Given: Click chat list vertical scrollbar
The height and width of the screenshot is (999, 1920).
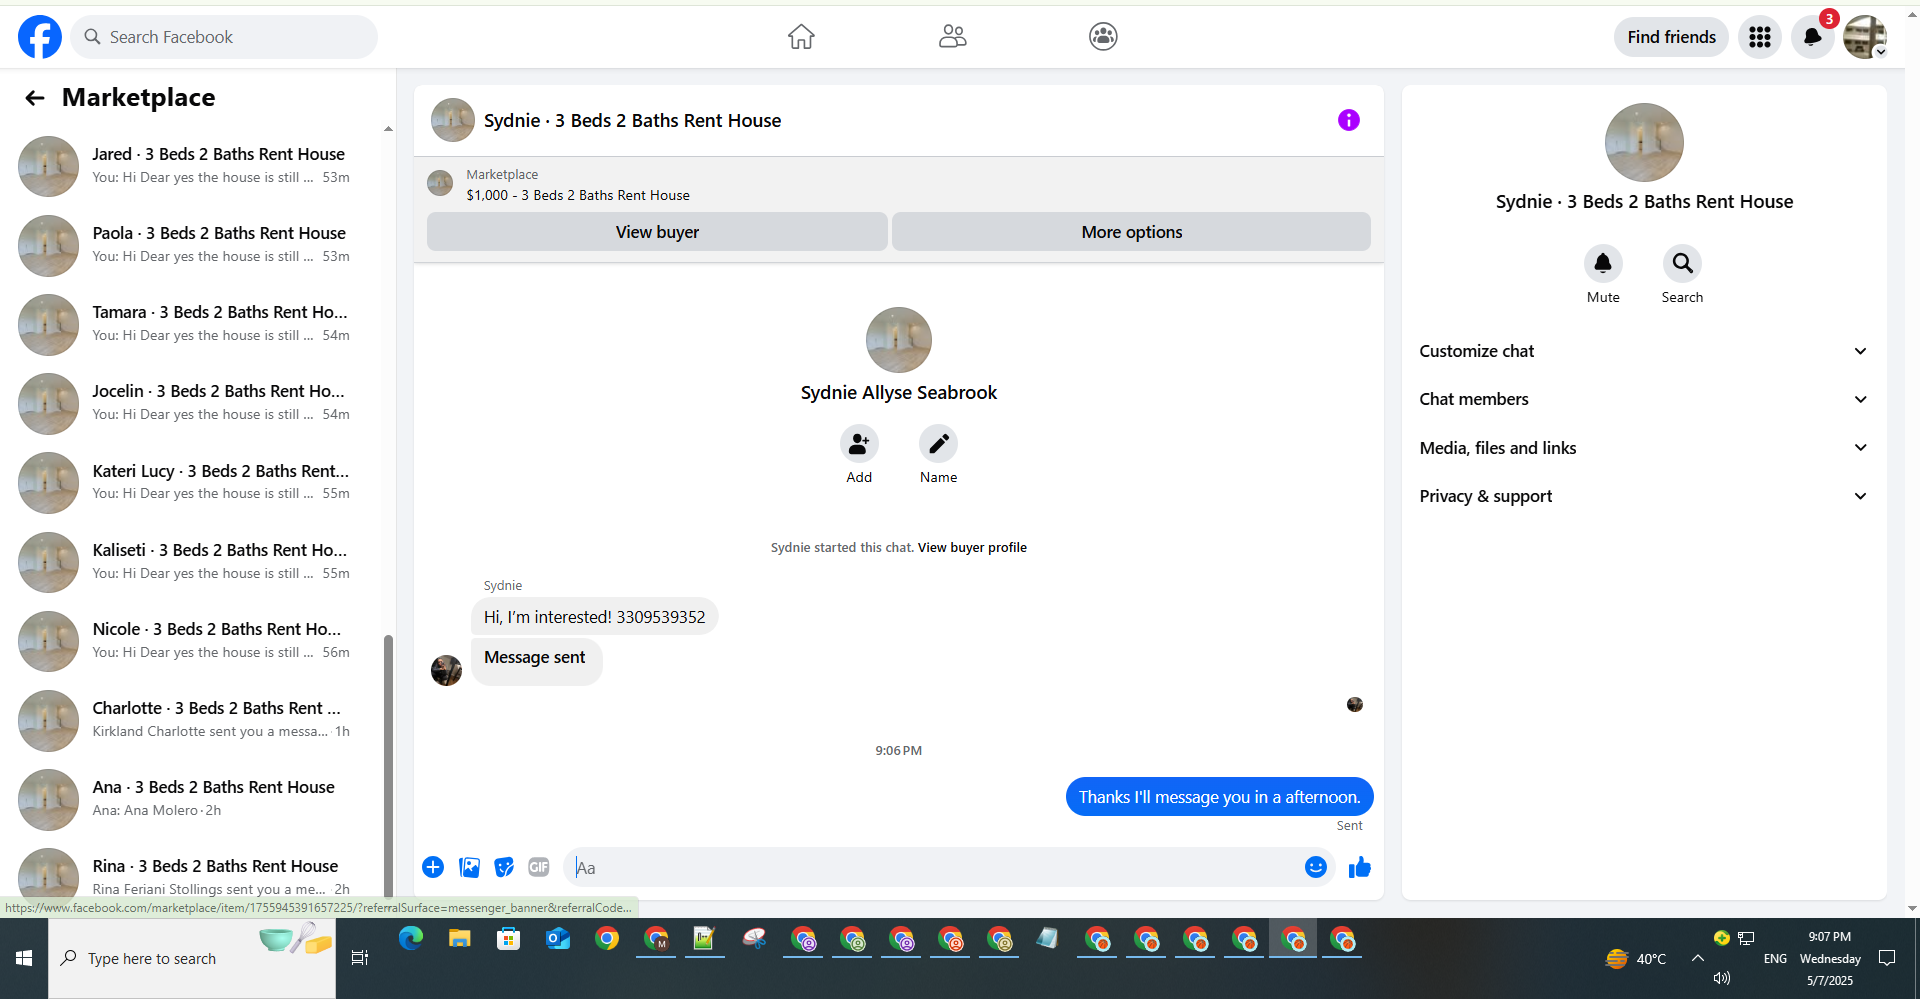Looking at the screenshot, I should coord(388,765).
